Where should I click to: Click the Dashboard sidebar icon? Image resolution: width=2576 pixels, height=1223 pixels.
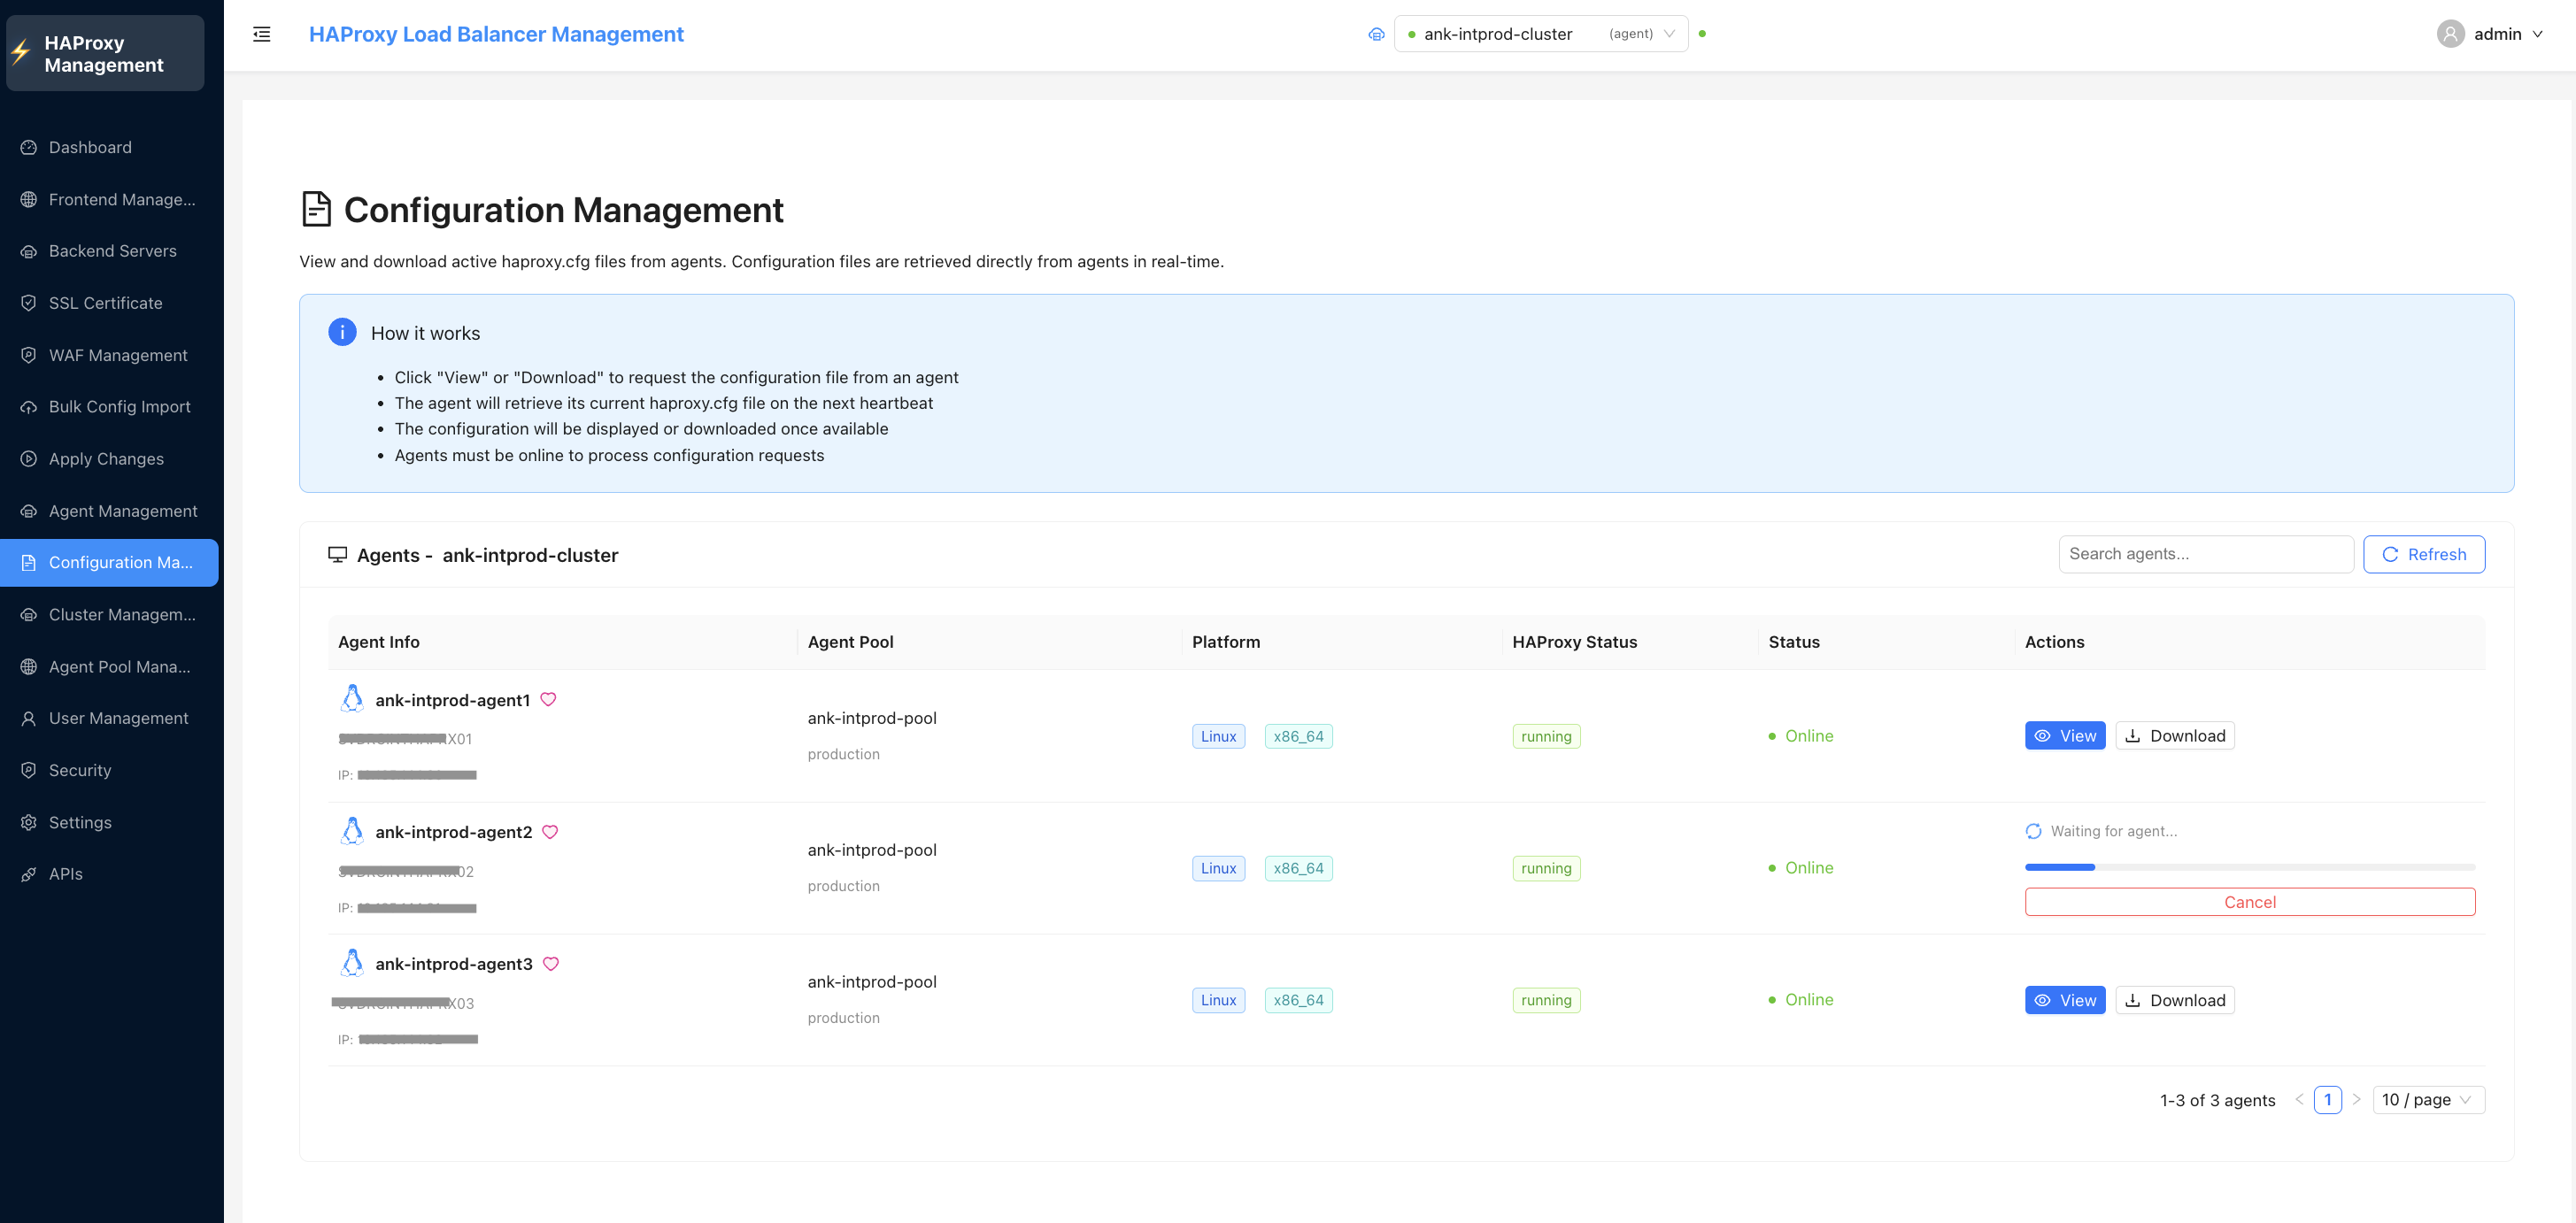tap(29, 147)
